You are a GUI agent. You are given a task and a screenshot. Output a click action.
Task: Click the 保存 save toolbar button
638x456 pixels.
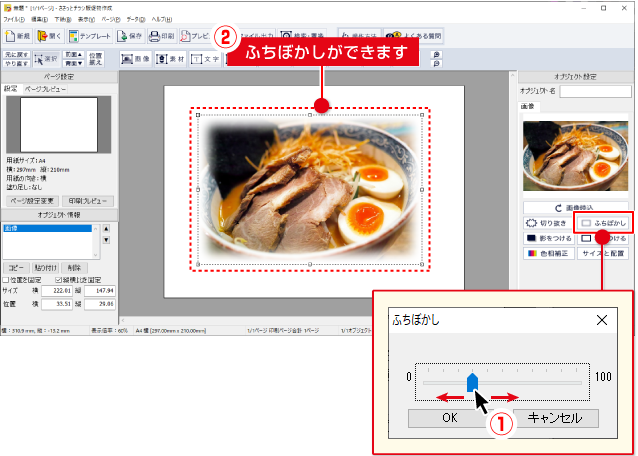[x=129, y=36]
